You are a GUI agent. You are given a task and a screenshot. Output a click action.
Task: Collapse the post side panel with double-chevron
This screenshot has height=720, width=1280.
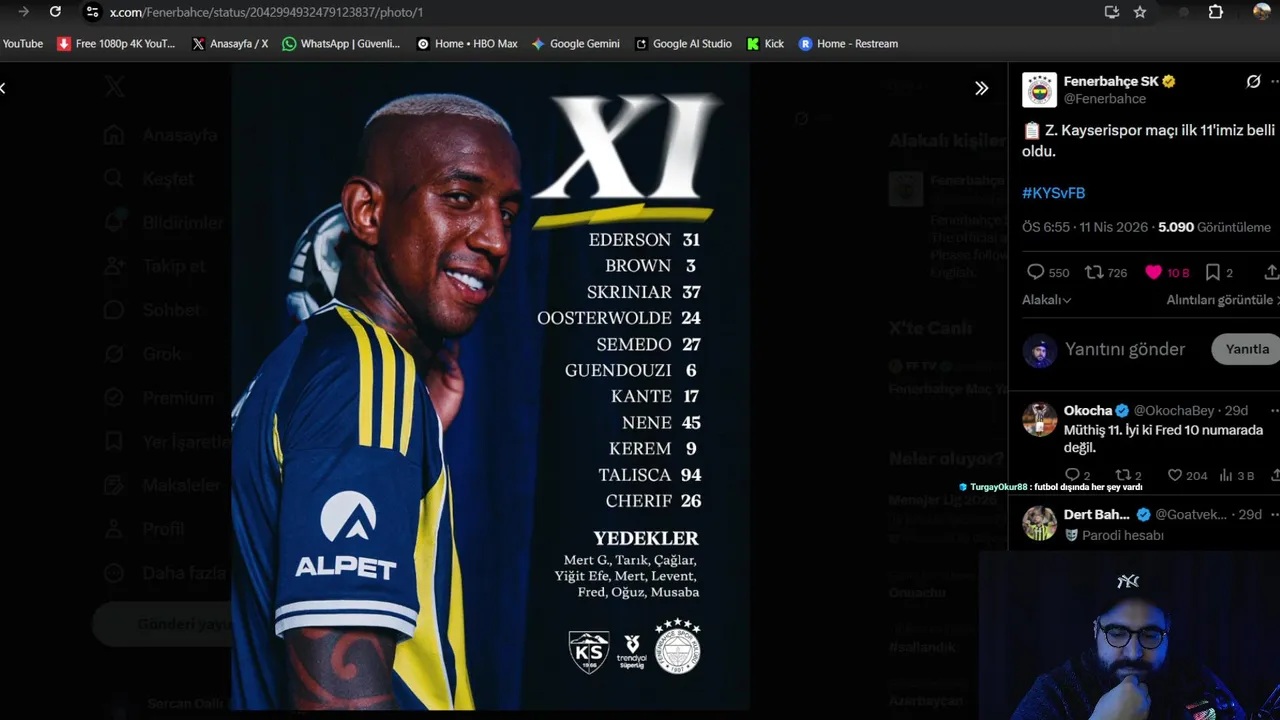pyautogui.click(x=981, y=88)
